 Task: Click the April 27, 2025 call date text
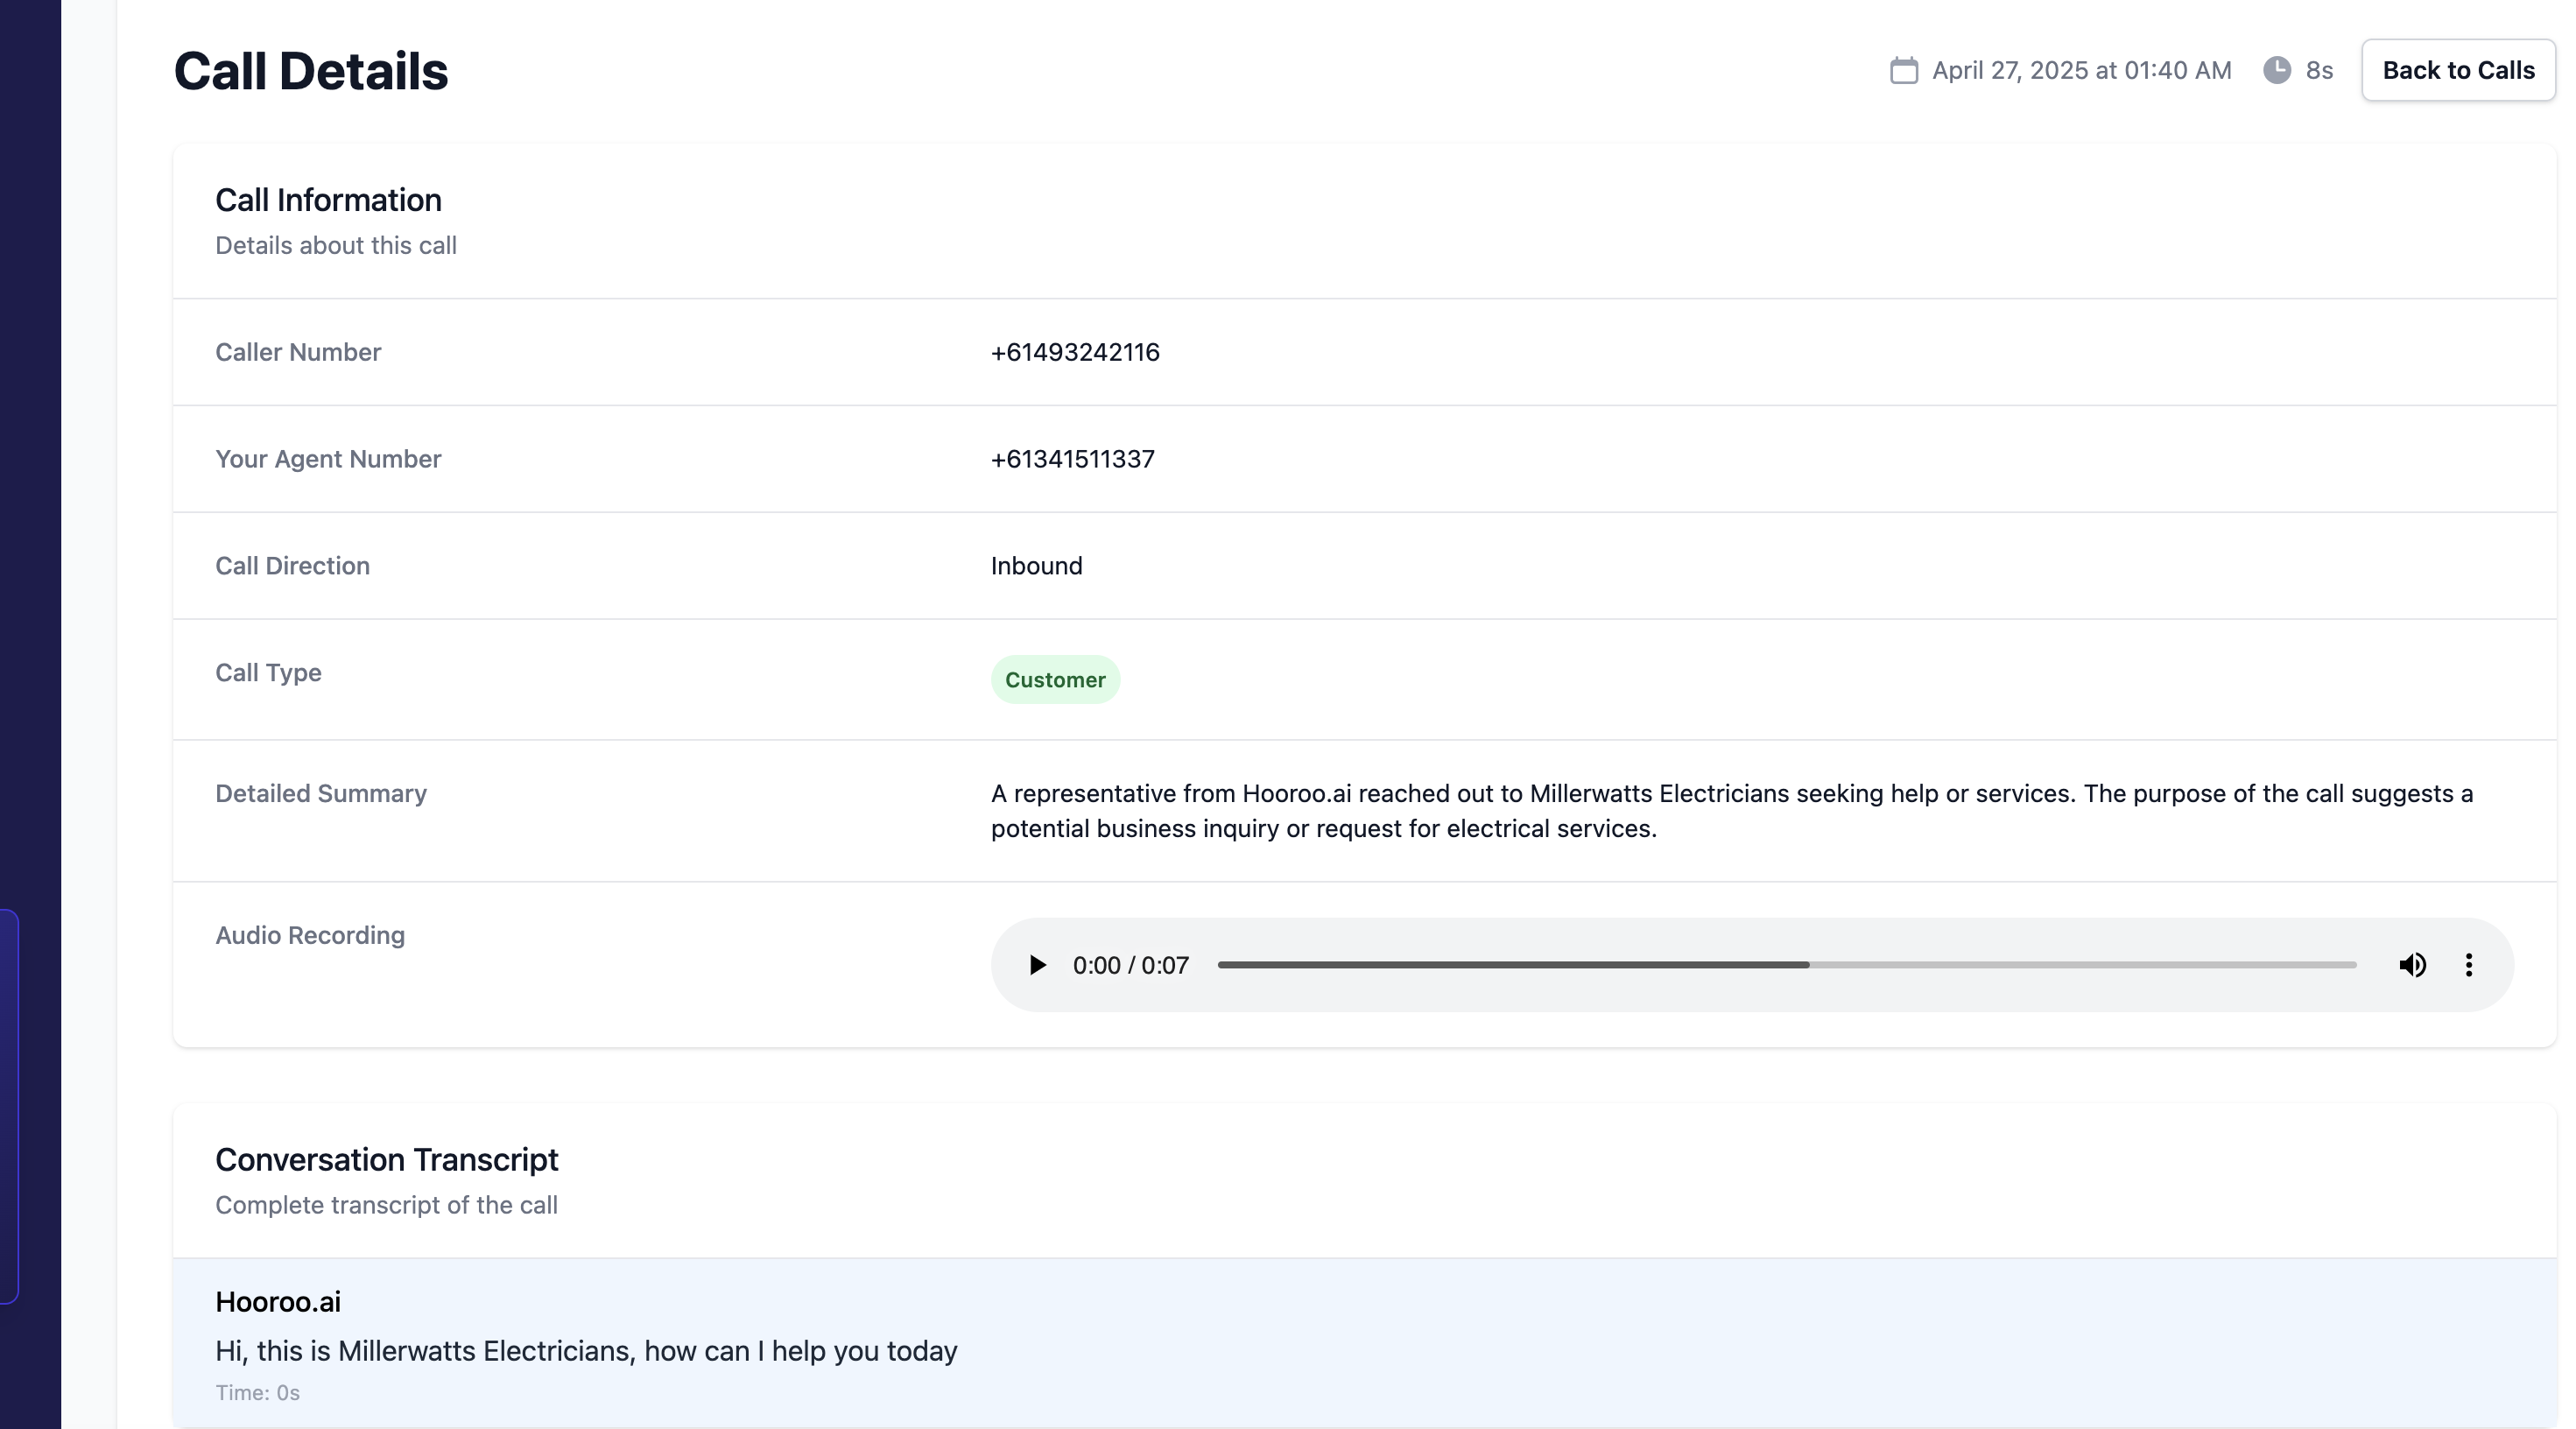(x=2081, y=71)
